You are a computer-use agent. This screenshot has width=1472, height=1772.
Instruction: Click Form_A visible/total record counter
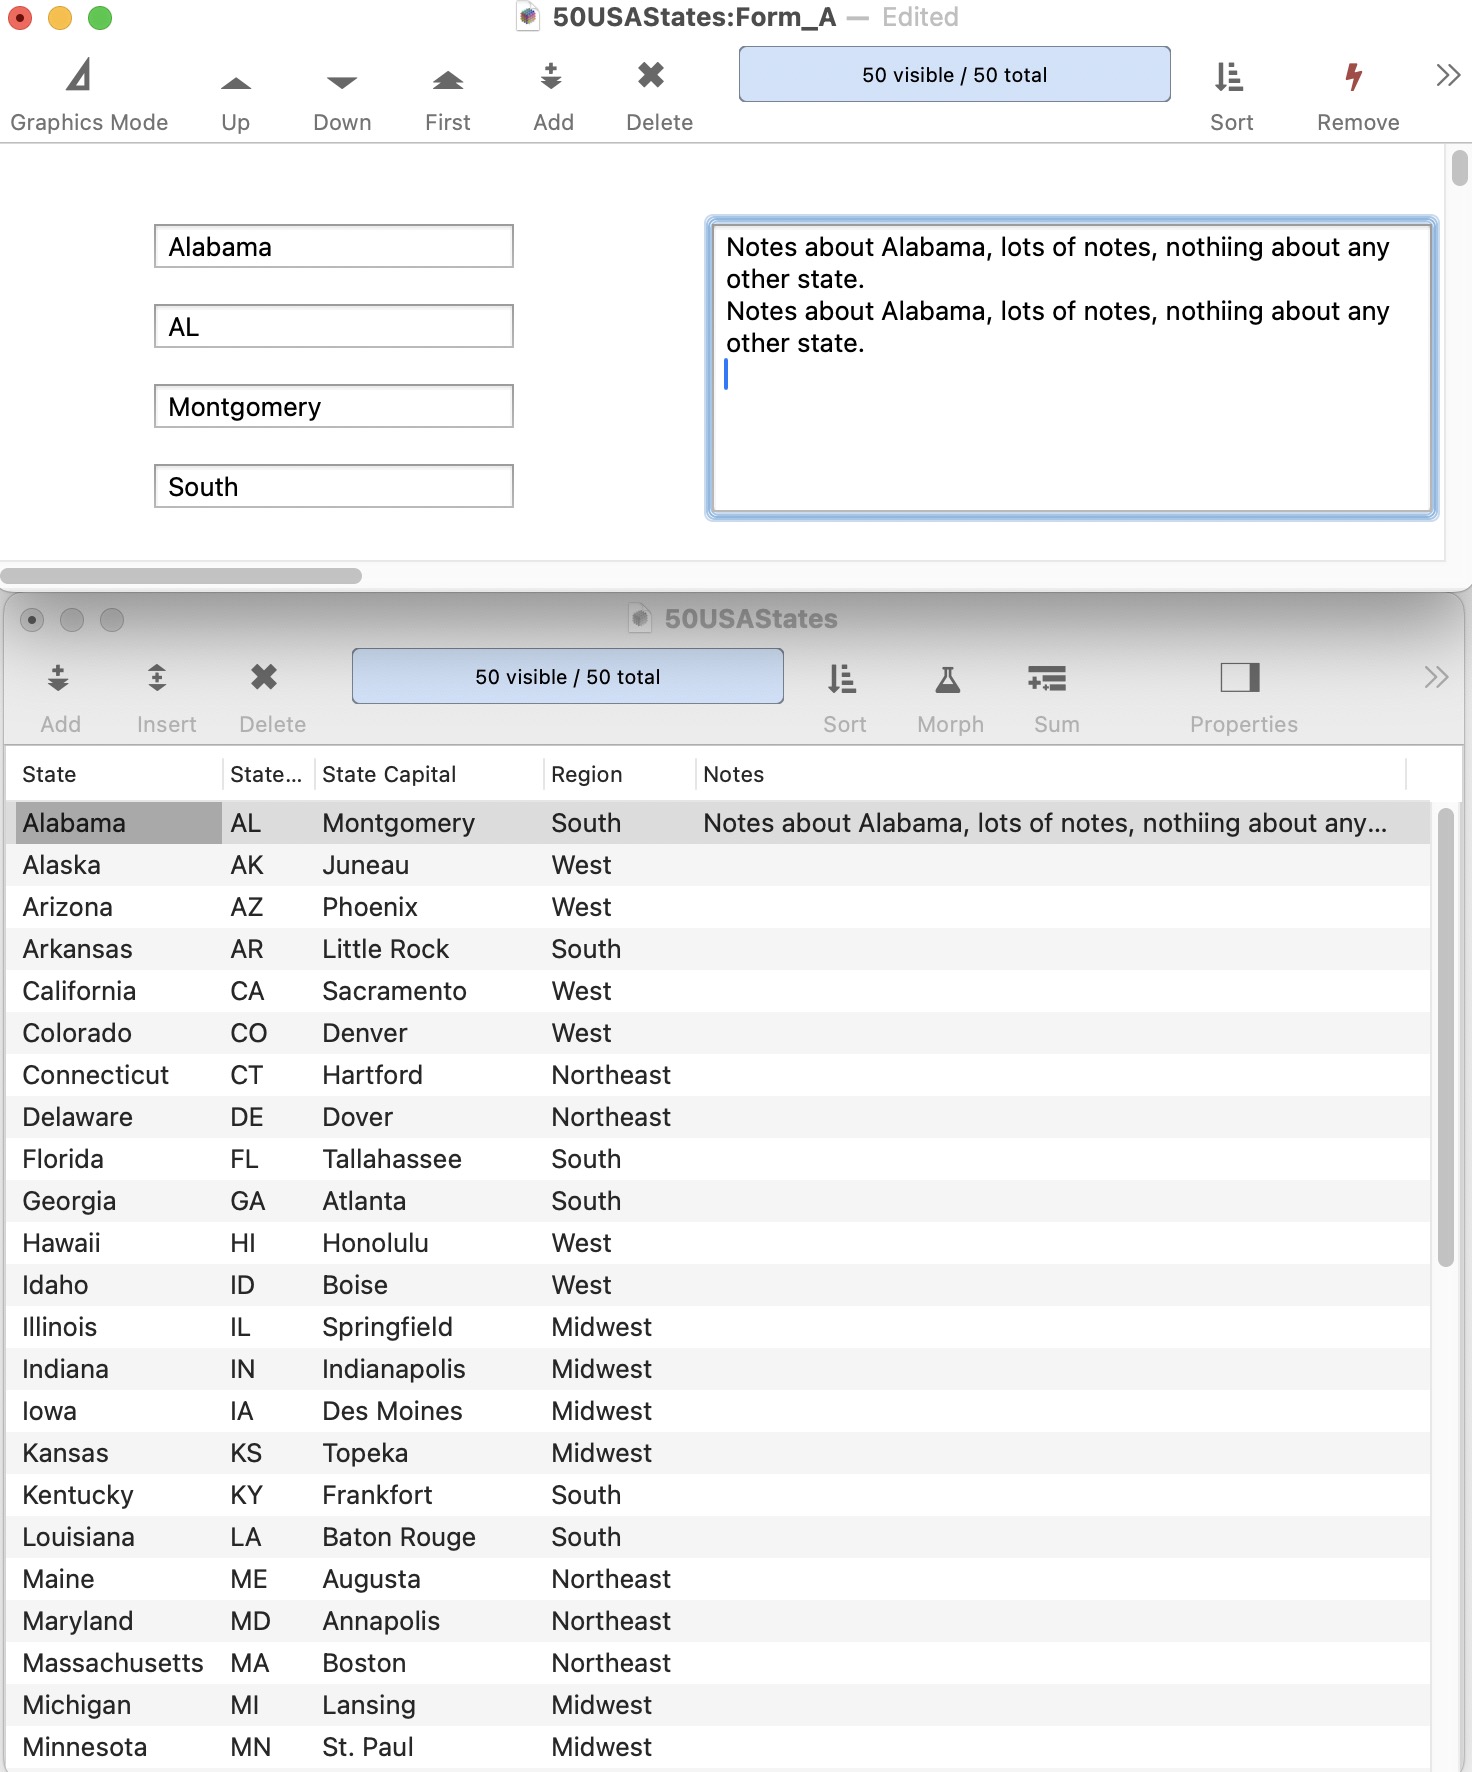click(954, 74)
